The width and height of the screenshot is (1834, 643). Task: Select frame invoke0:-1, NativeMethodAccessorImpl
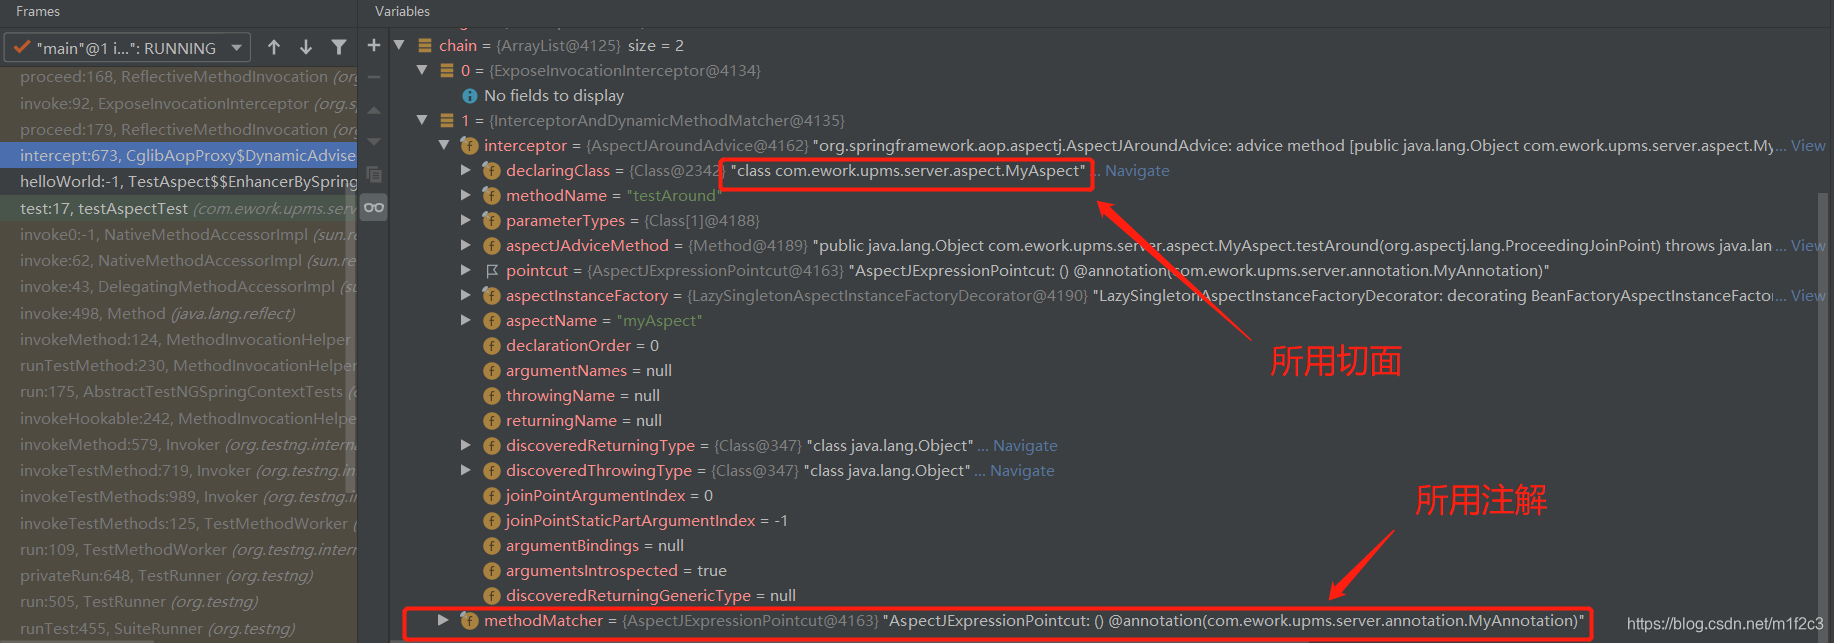(178, 234)
